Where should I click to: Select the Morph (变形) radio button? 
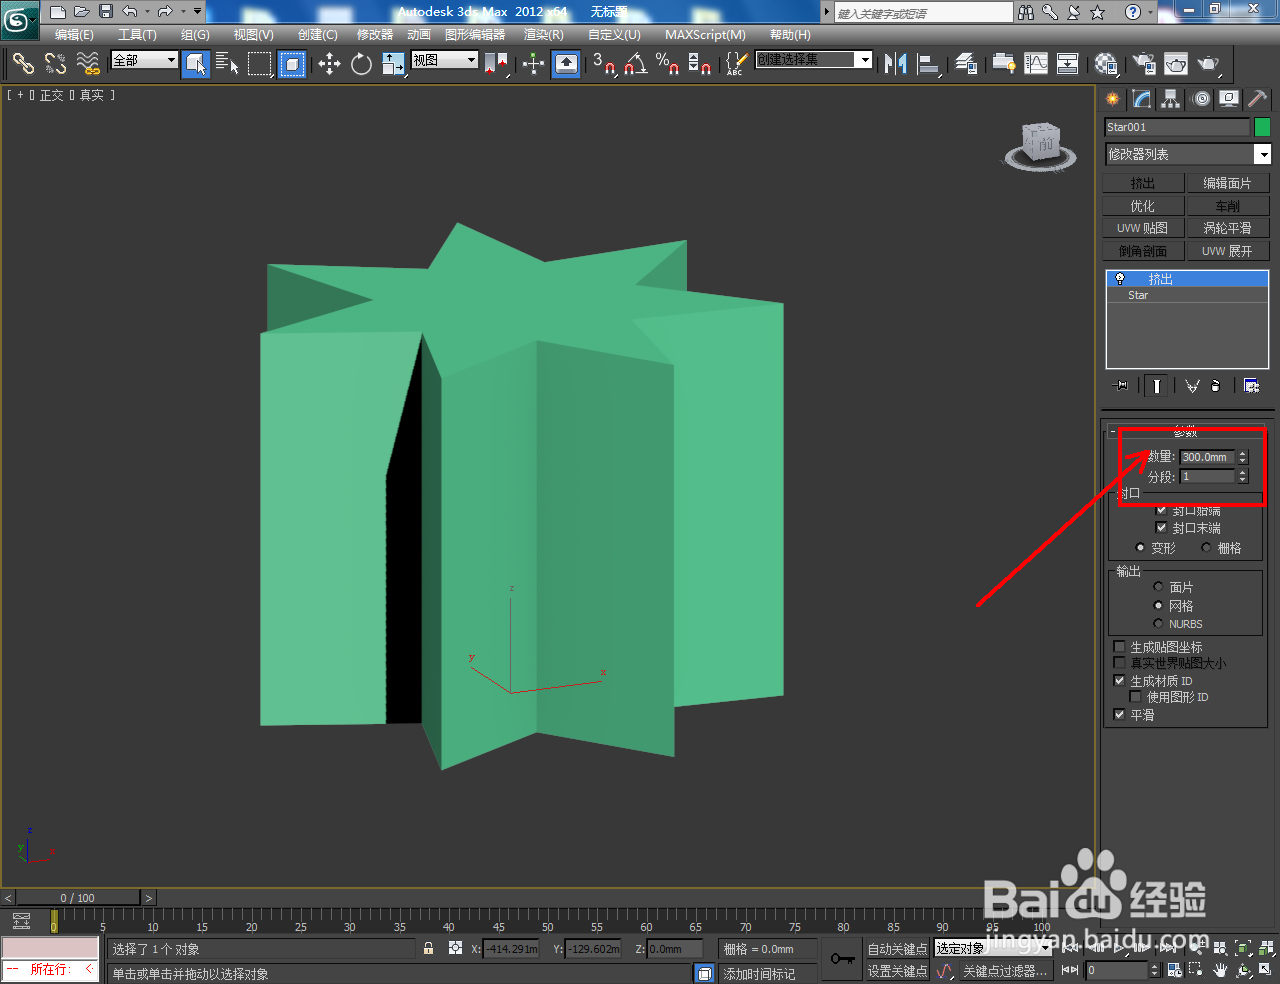[1140, 547]
